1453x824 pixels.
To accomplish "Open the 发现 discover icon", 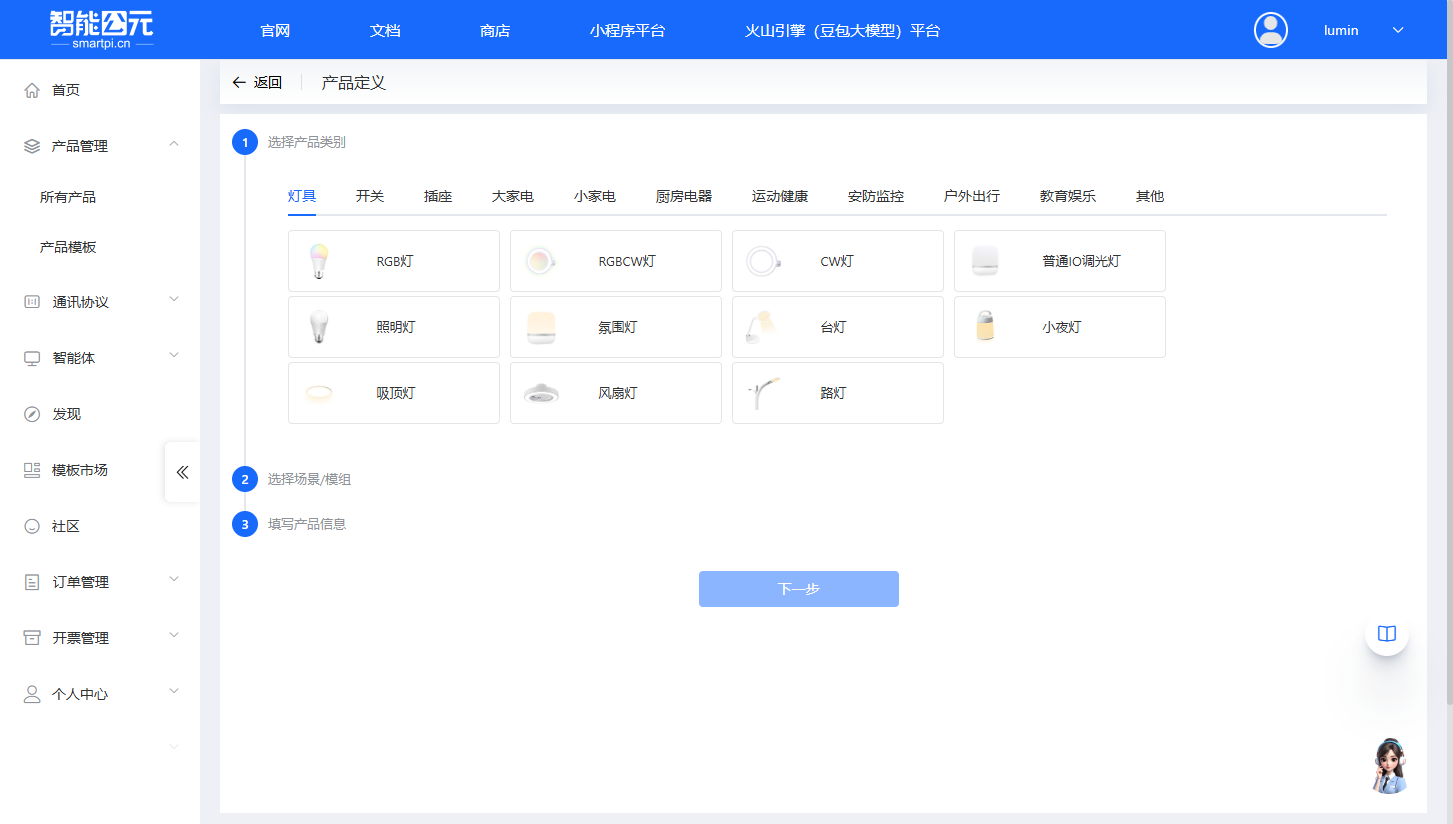I will point(31,413).
